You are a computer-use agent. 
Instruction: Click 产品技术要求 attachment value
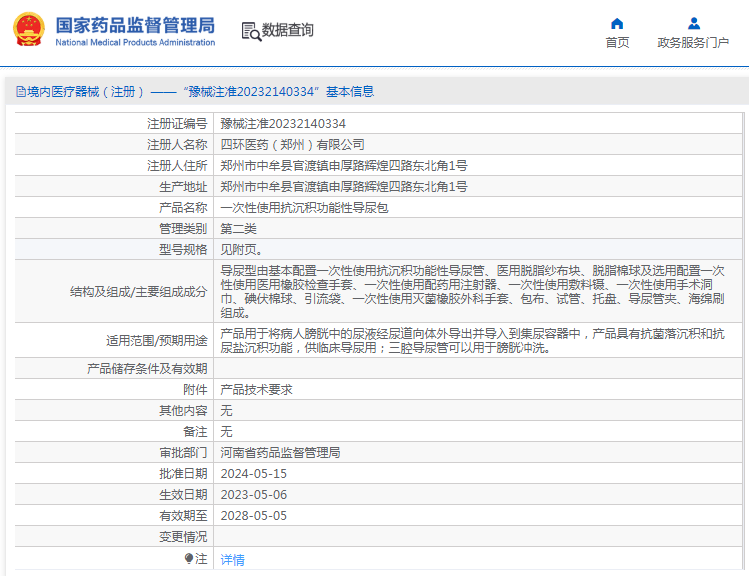[x=257, y=390]
